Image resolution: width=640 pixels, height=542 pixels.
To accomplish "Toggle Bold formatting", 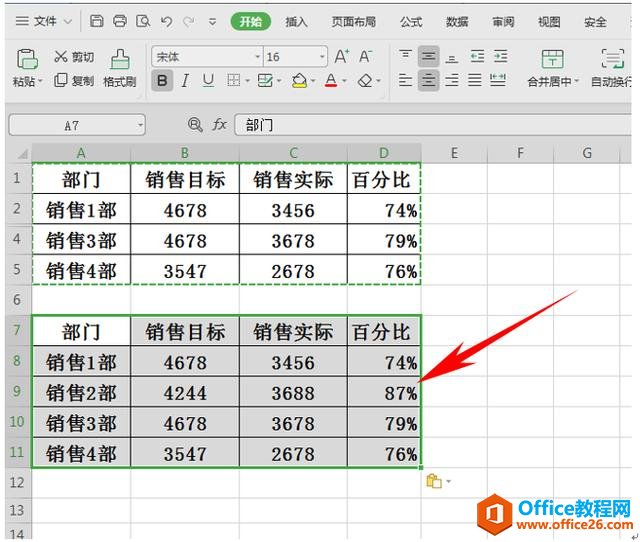I will (x=162, y=80).
